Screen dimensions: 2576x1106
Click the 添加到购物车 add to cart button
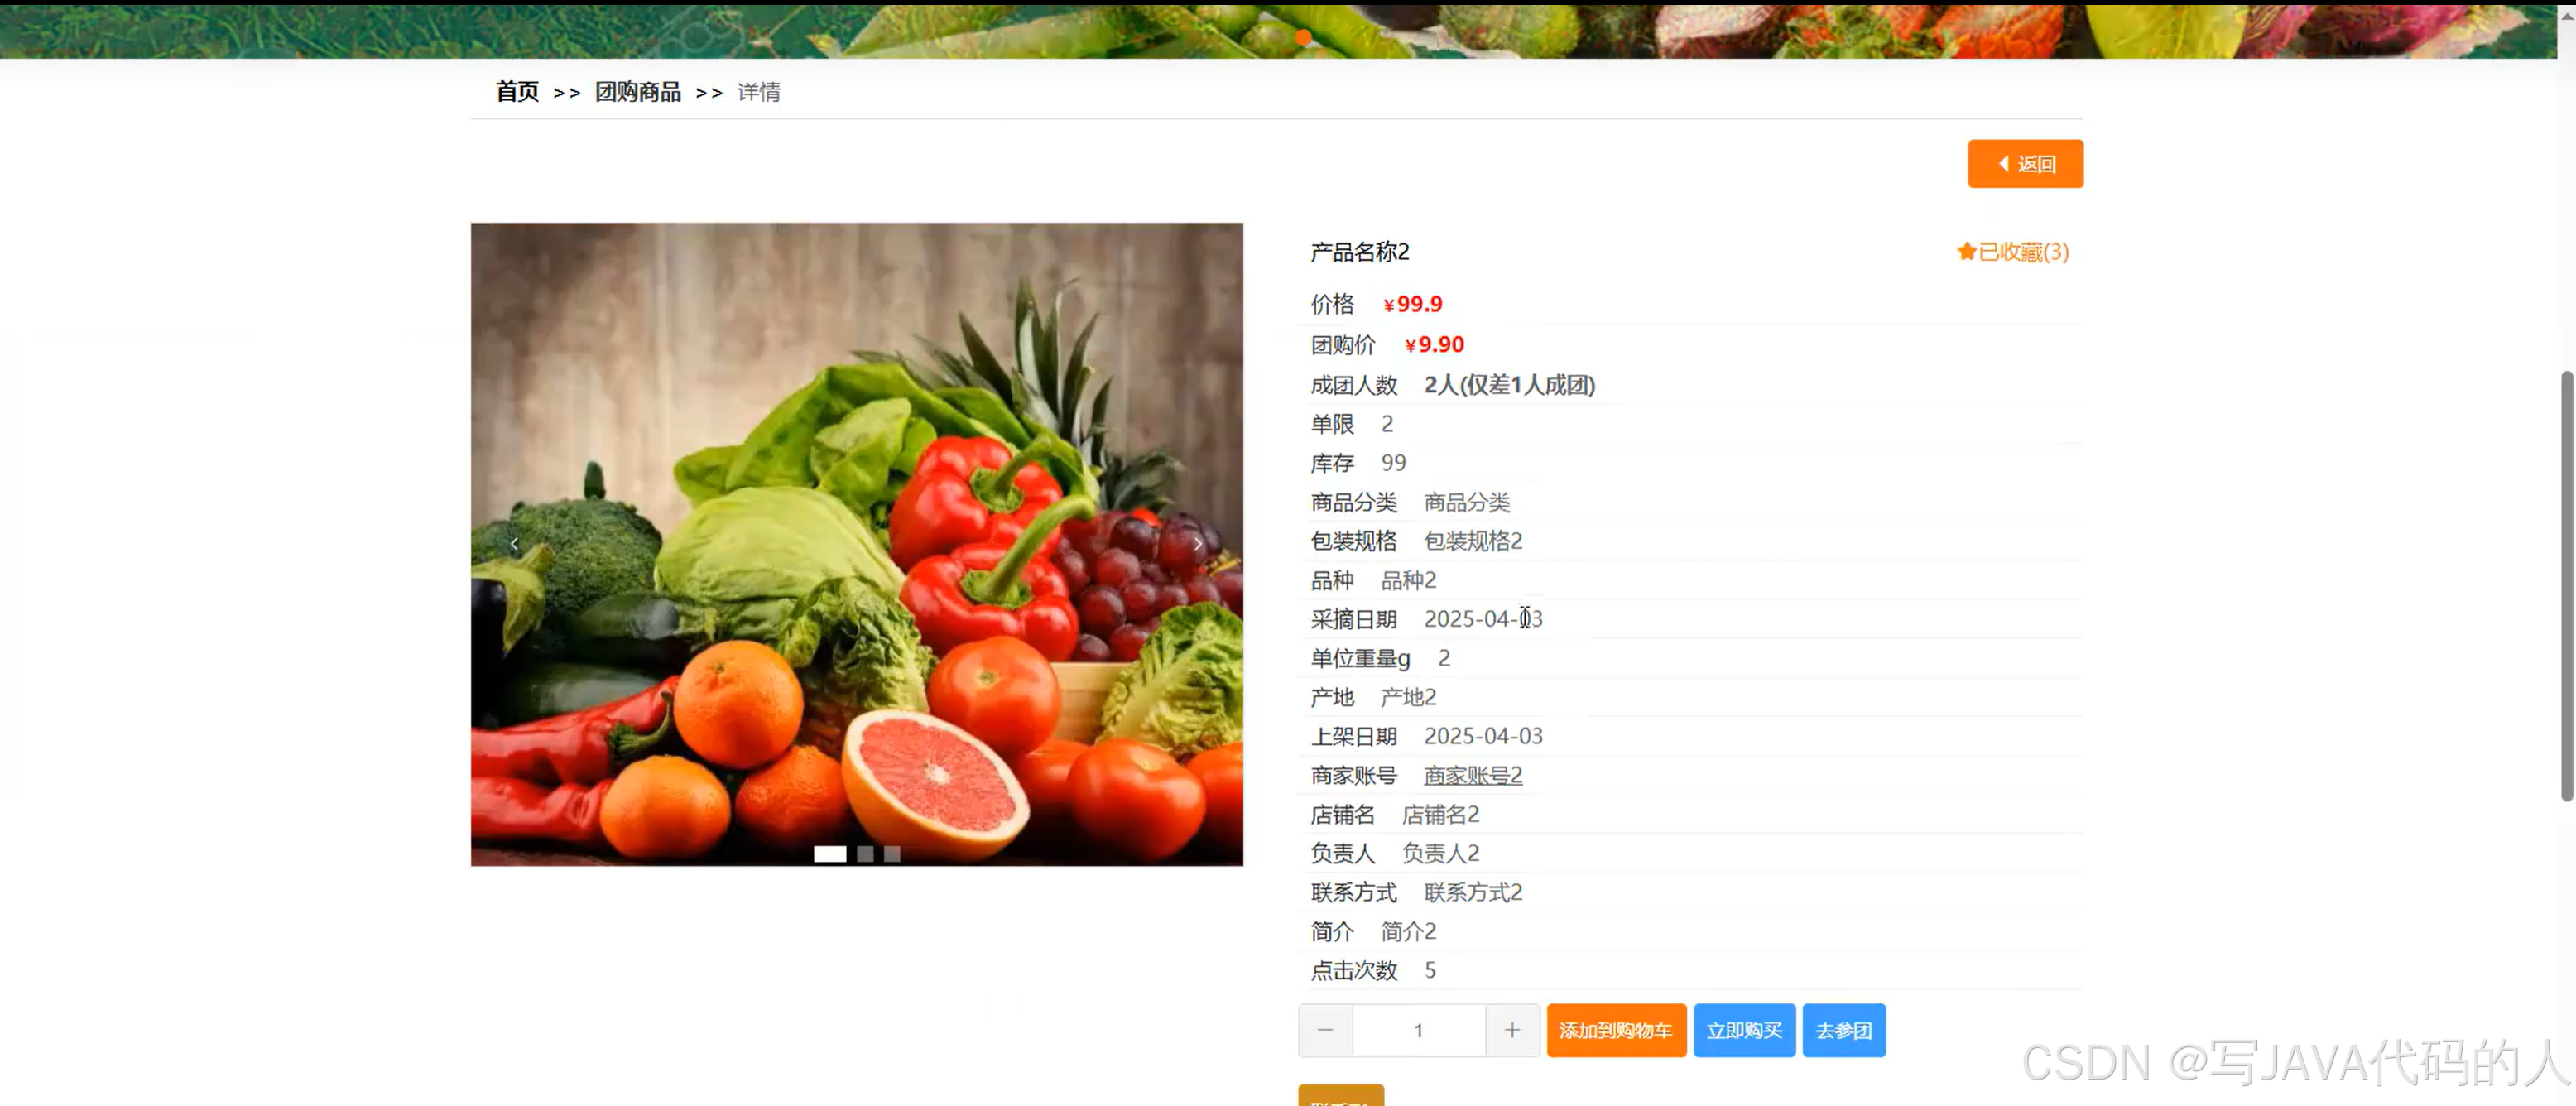(1616, 1030)
